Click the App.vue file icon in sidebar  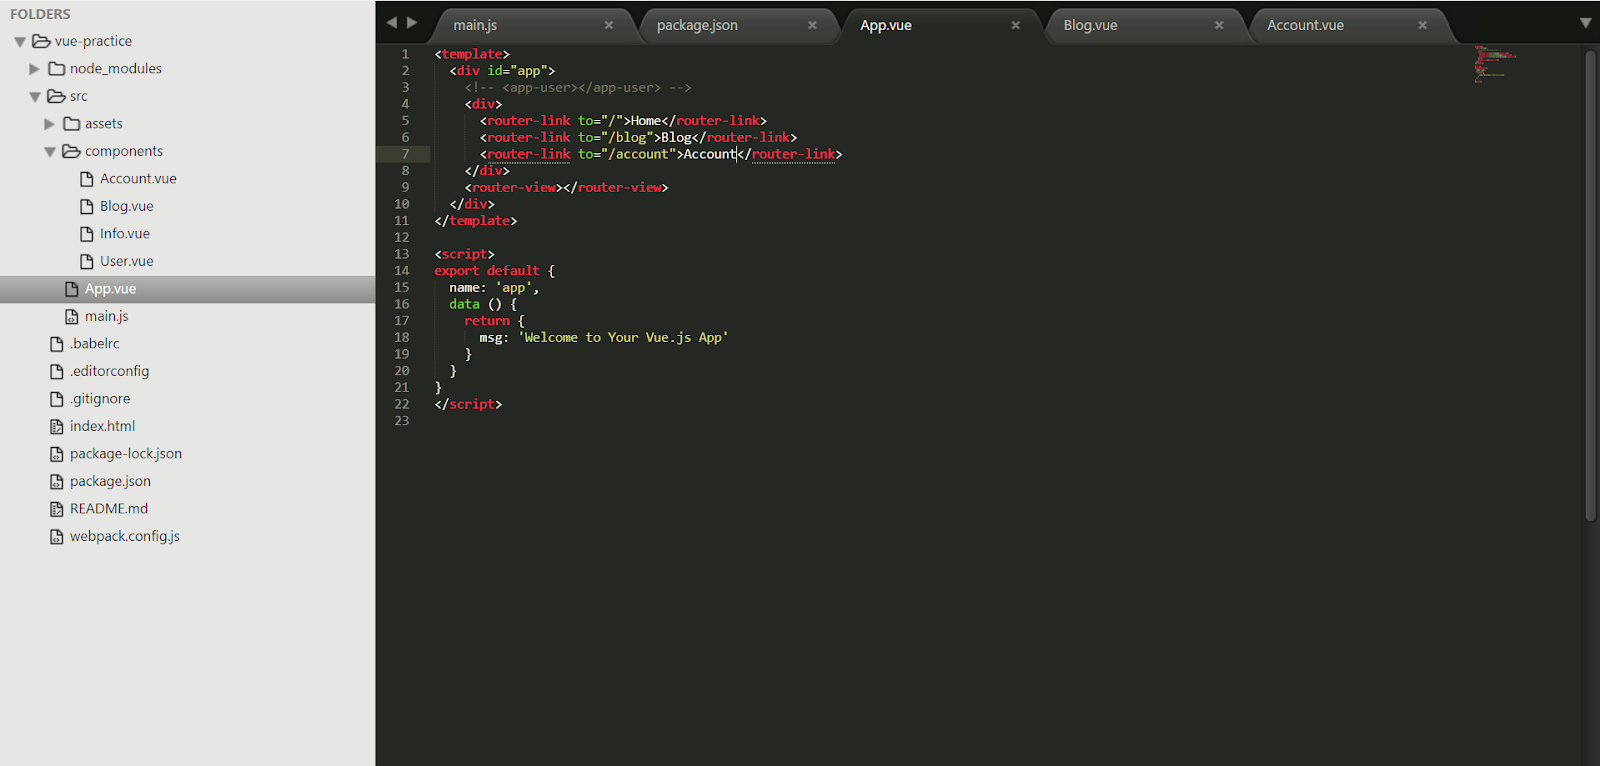pyautogui.click(x=72, y=289)
